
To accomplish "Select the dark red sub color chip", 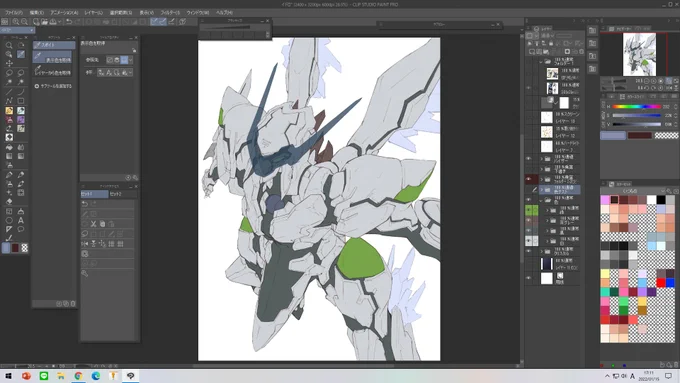I will coord(640,135).
